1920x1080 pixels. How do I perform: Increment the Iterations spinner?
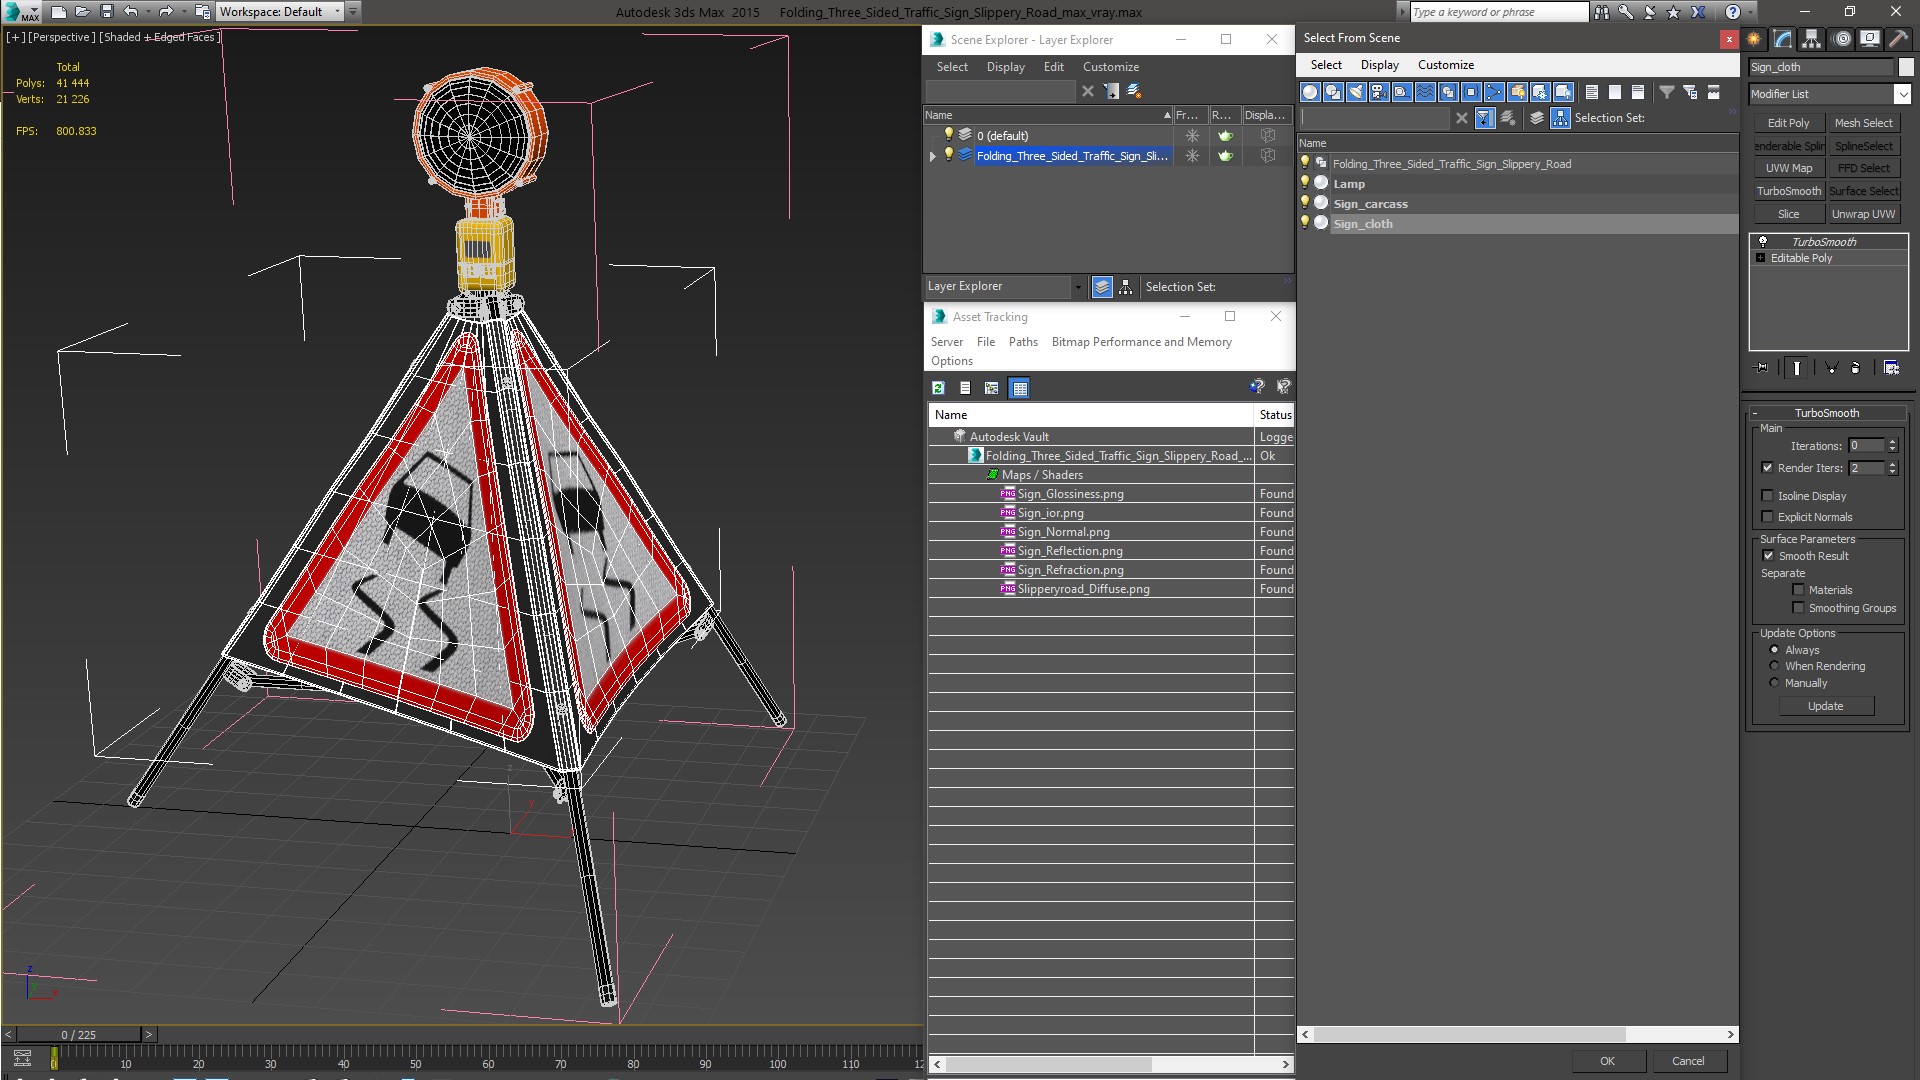pos(1892,442)
